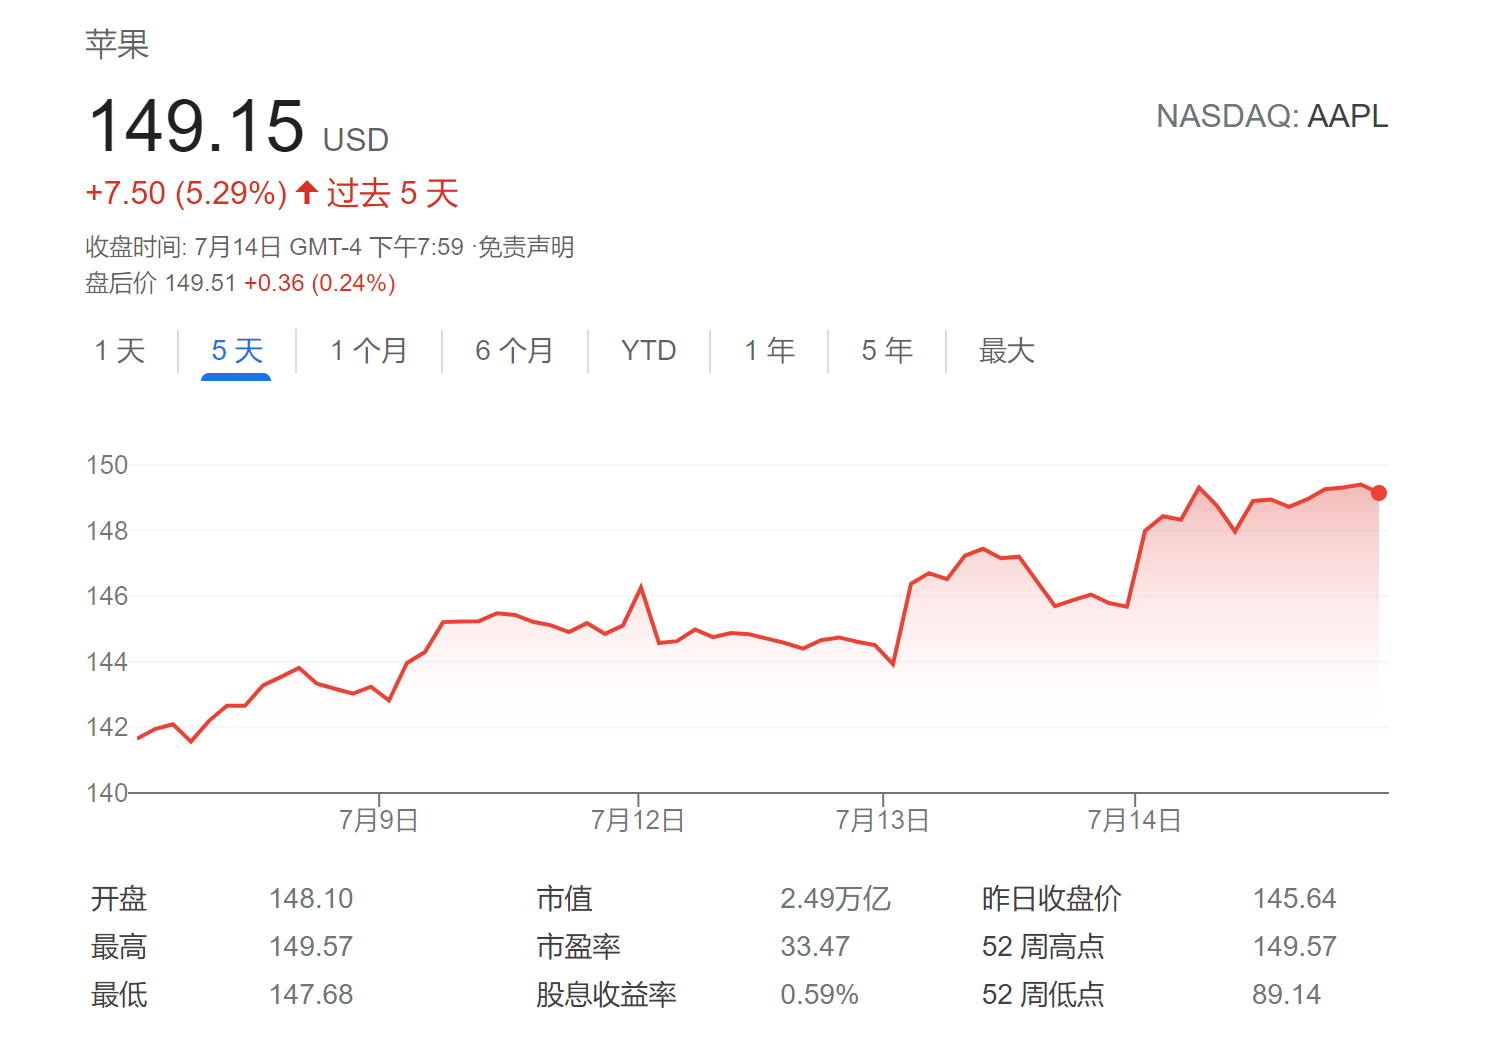Click the 收盘时间 7月14日 timestamp
This screenshot has width=1487, height=1056.
pyautogui.click(x=274, y=247)
